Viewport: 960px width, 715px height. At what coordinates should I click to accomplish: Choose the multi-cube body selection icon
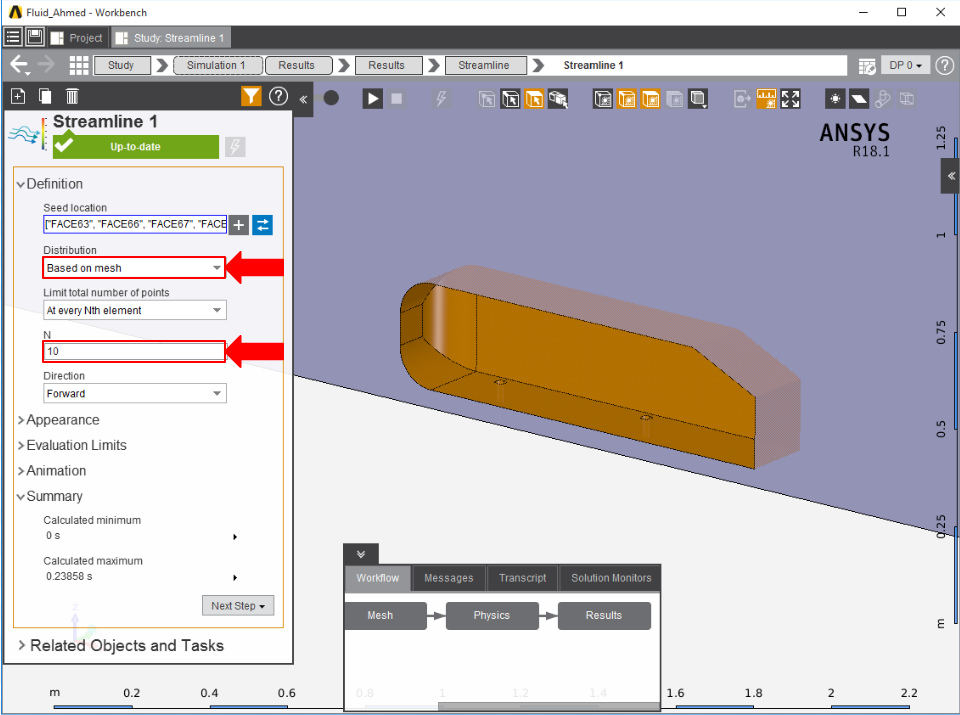point(558,99)
